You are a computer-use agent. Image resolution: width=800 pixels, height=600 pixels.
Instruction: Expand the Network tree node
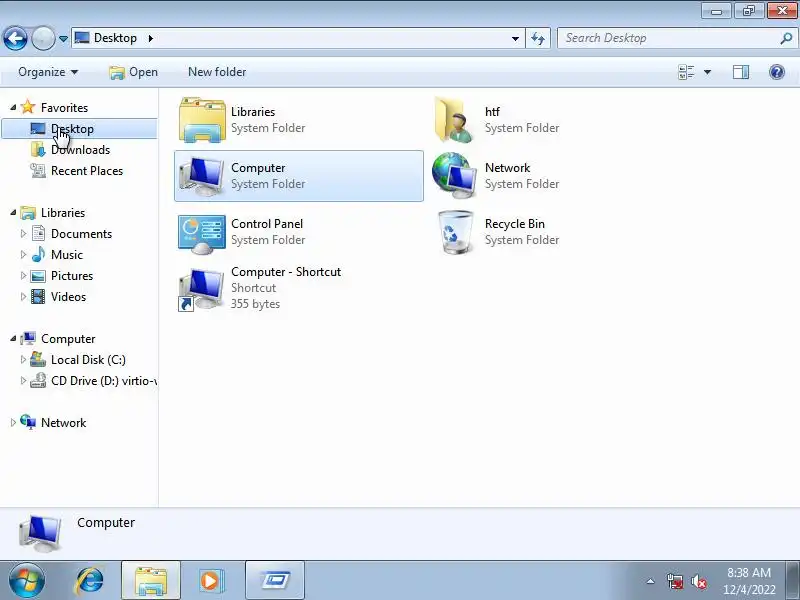(x=13, y=422)
